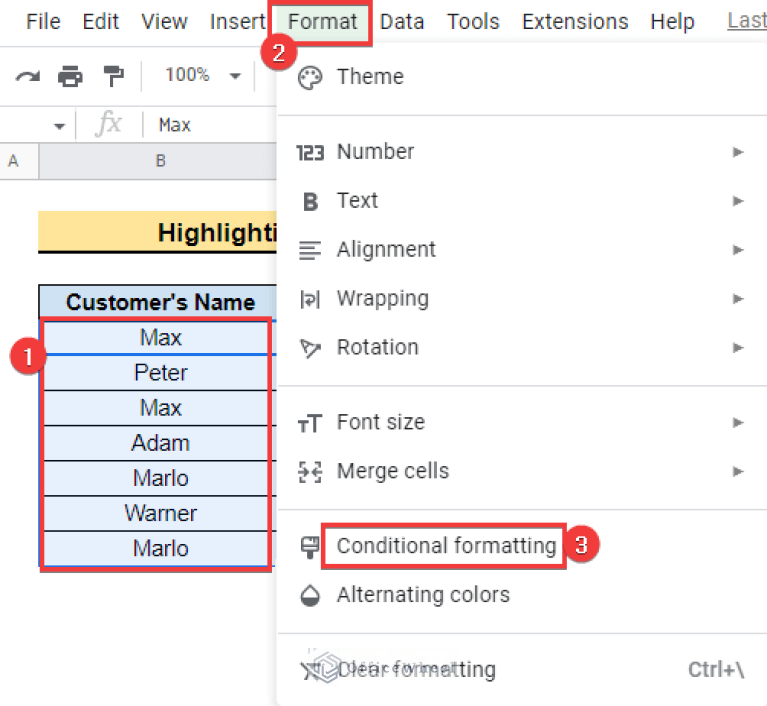Viewport: 767px width, 706px height.
Task: Open the Extensions menu
Action: (x=575, y=22)
